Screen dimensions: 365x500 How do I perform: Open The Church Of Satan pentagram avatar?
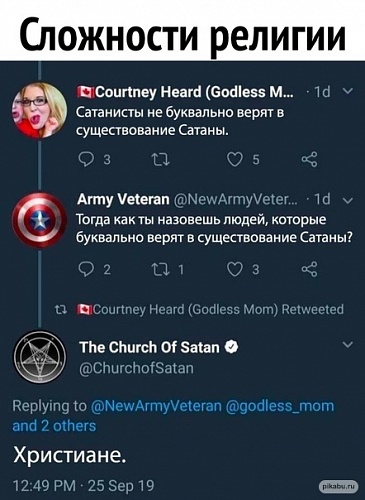[x=39, y=356]
